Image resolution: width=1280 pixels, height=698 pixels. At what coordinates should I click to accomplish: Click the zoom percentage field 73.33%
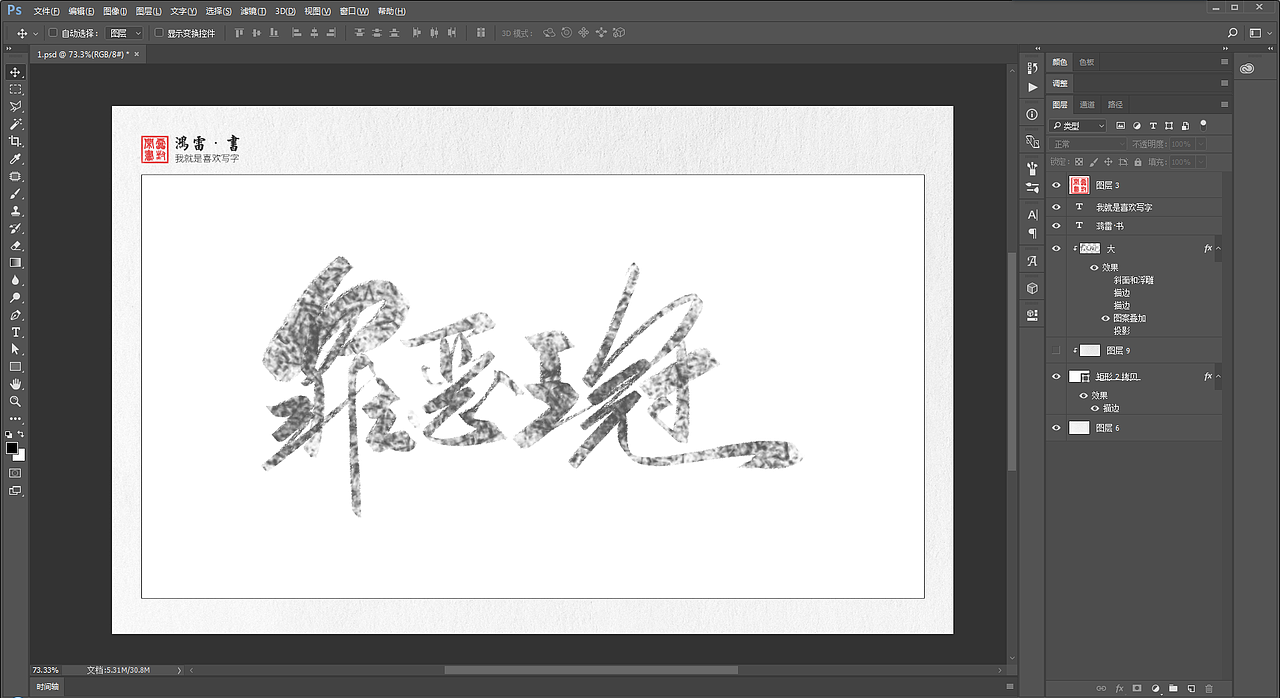45,670
